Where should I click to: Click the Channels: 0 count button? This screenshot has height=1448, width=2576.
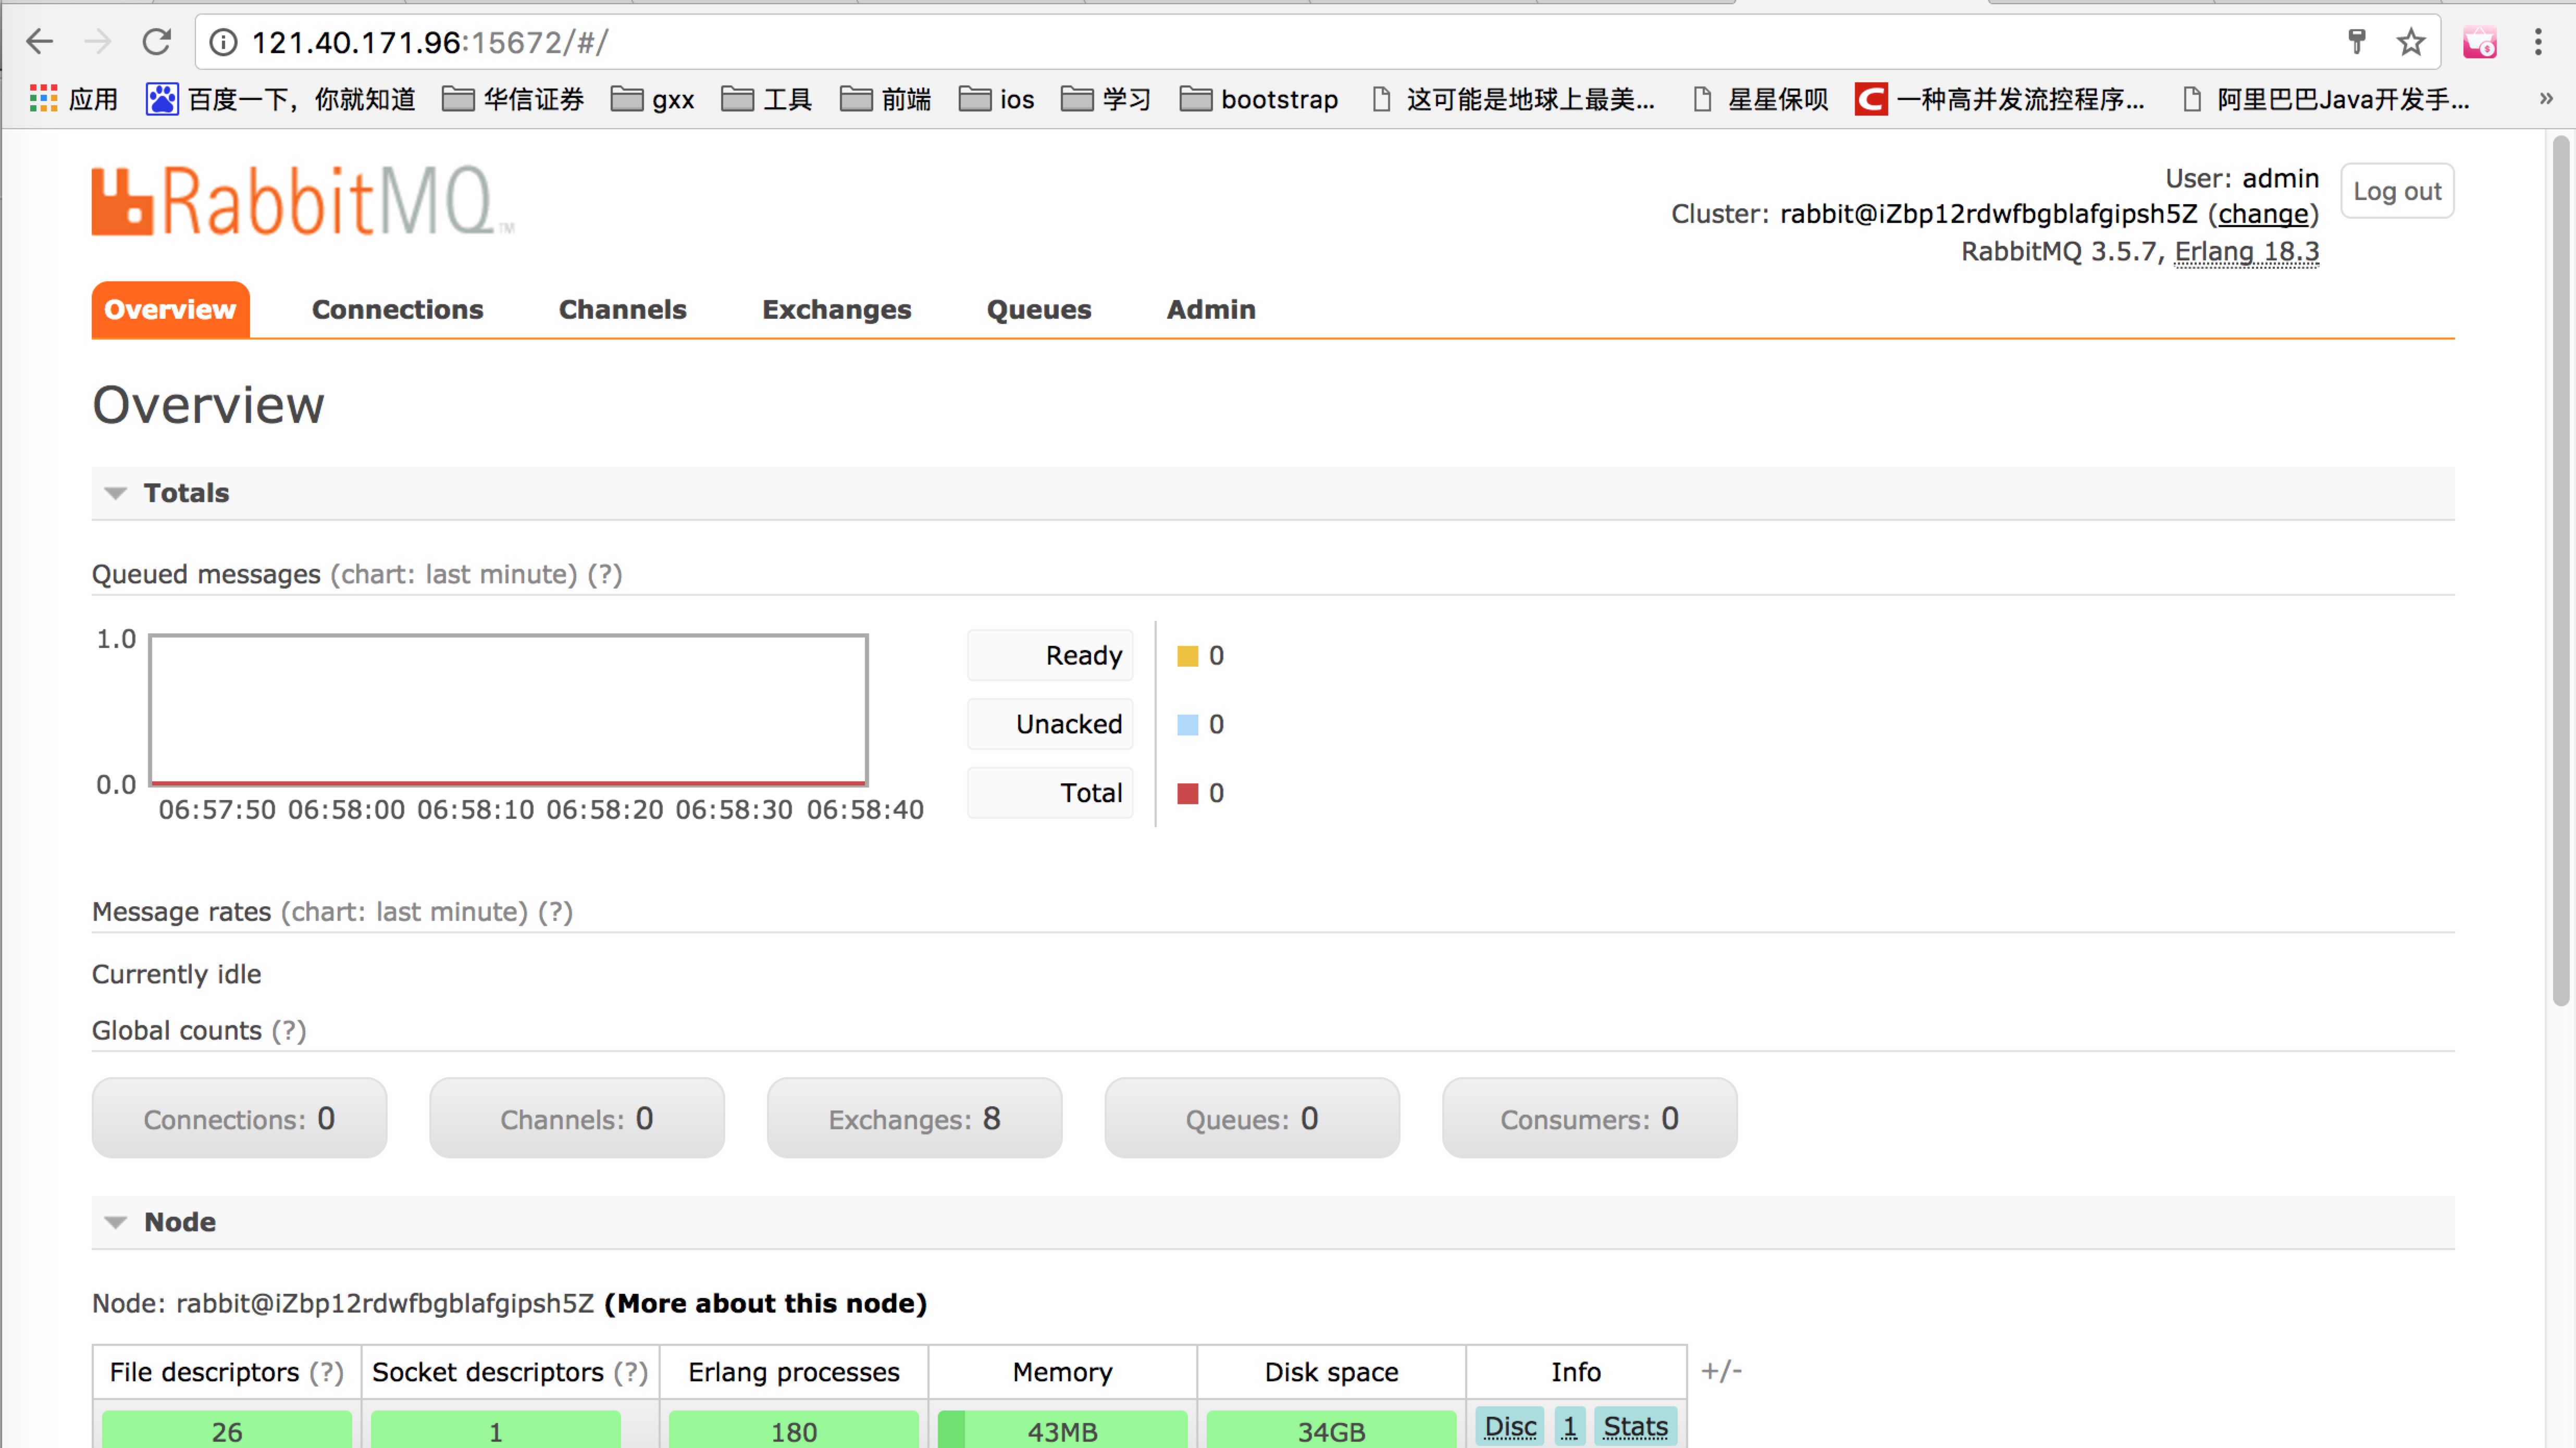coord(577,1118)
